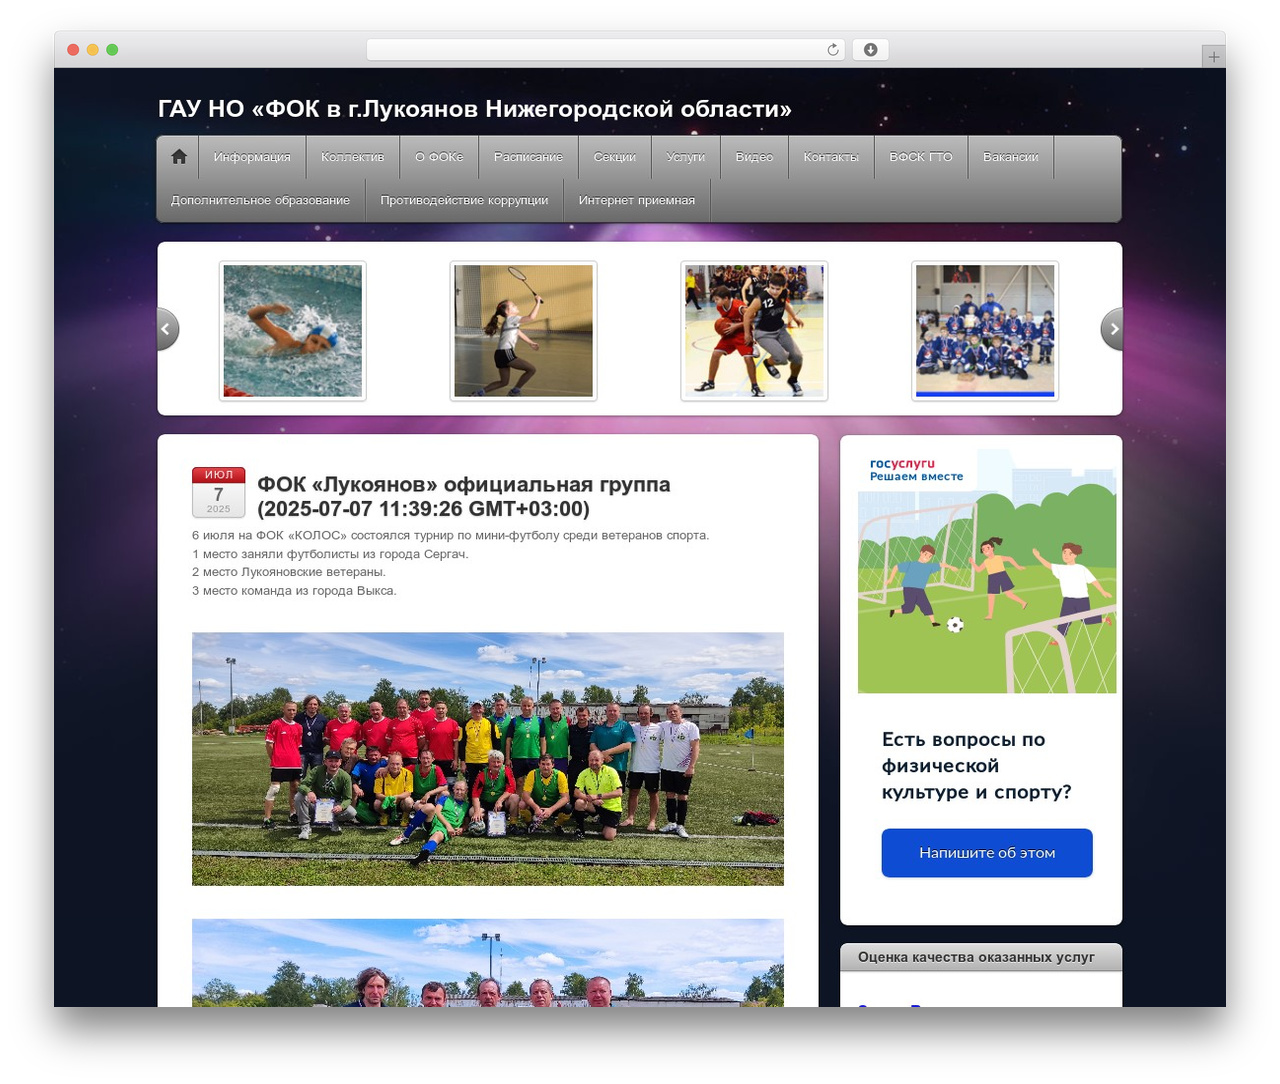
Task: Open the browser downloads button
Action: coord(870,50)
